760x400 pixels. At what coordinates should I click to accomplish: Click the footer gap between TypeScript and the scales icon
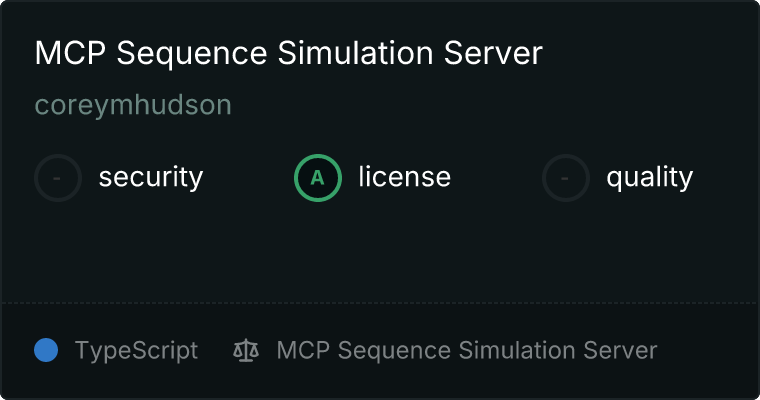pos(215,351)
